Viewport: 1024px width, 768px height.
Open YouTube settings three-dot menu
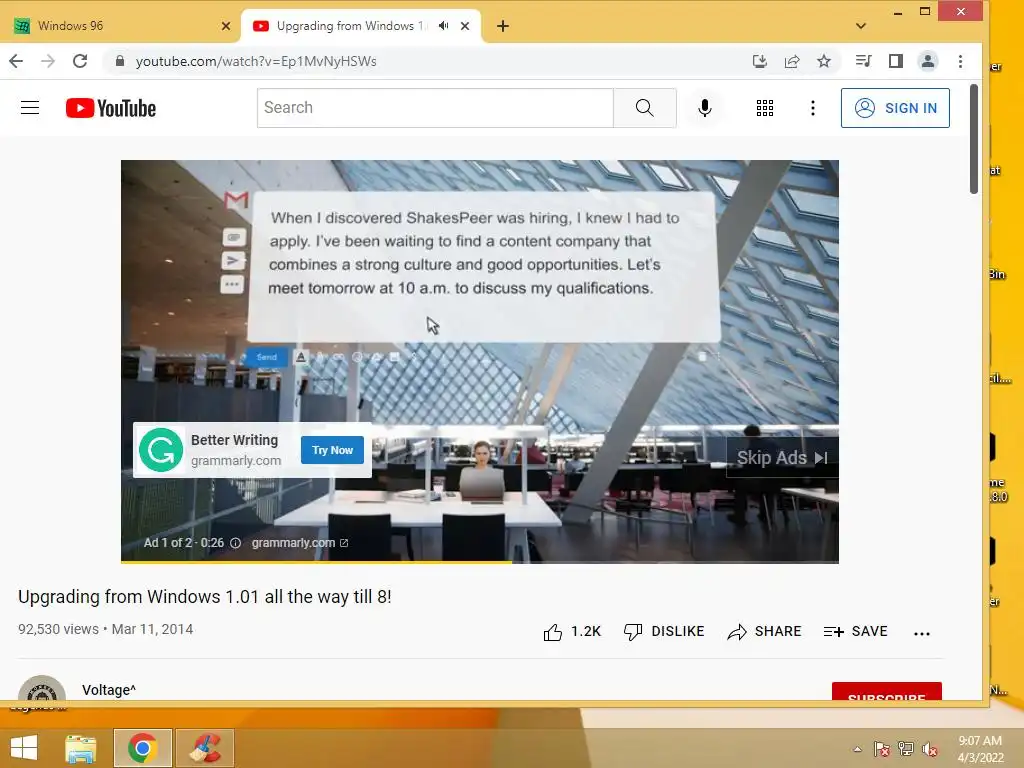coord(813,108)
